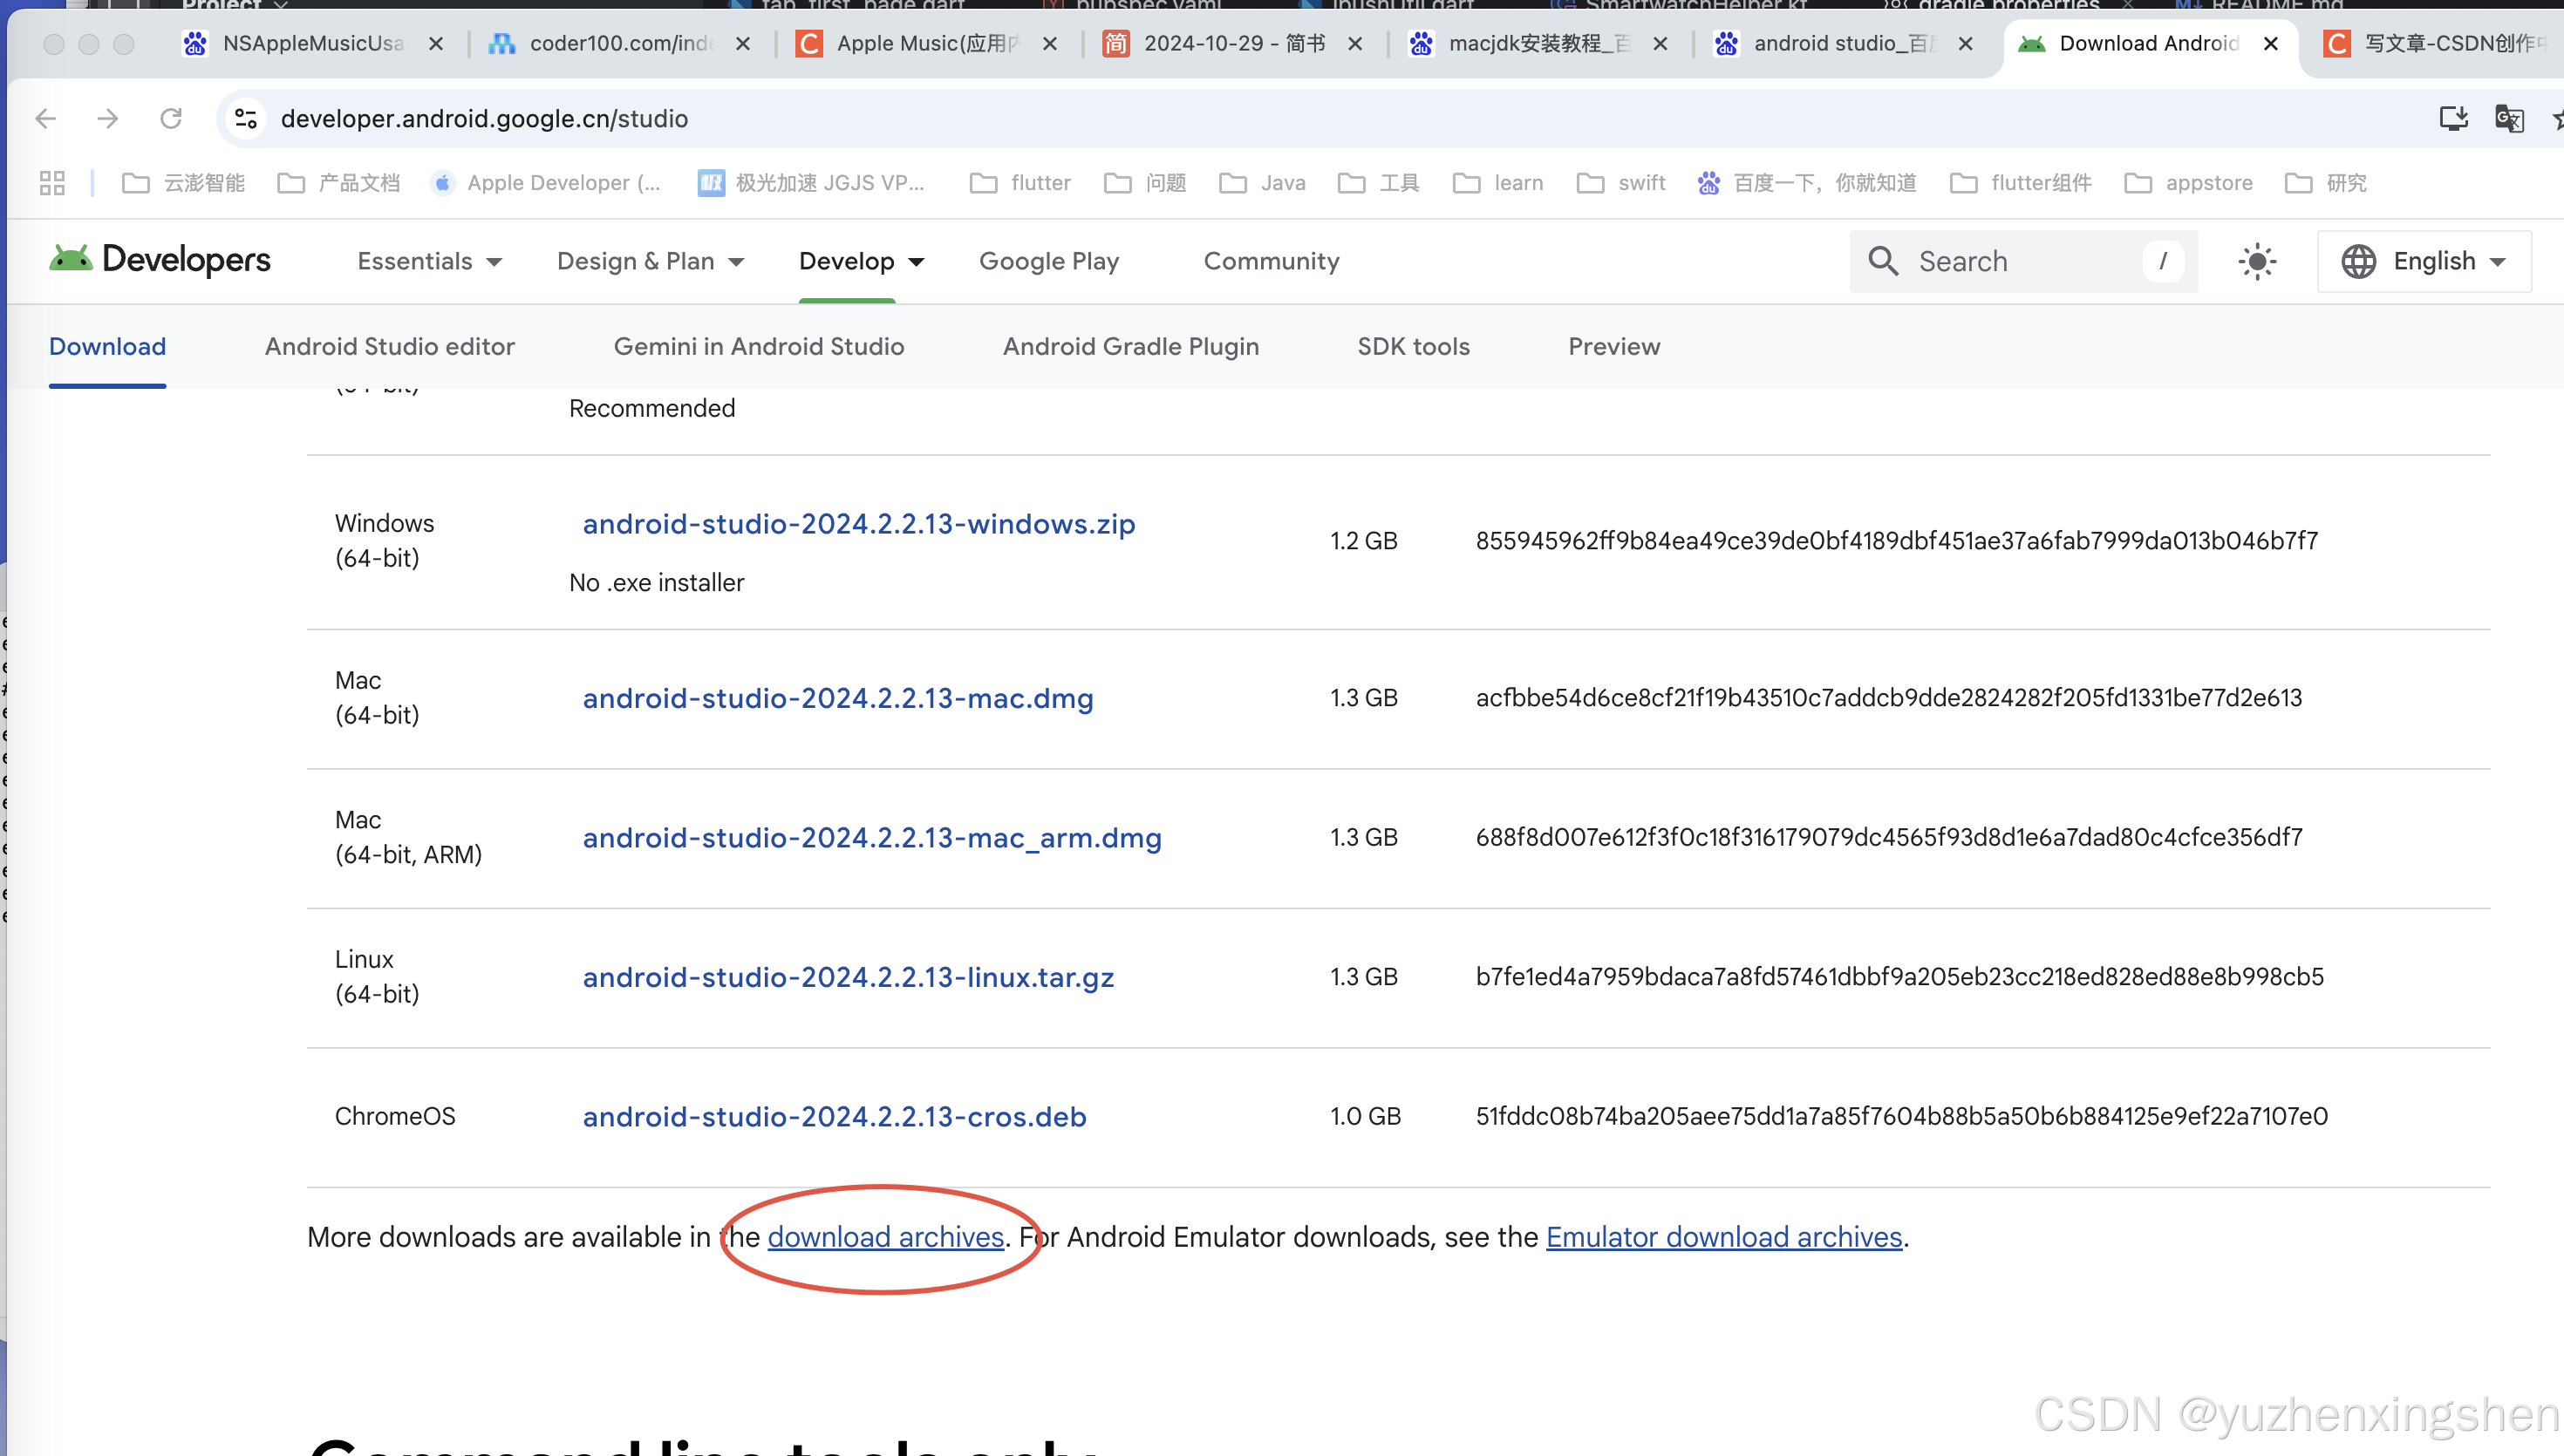Navigate back using the back arrow
Viewport: 2564px width, 1456px height.
coord(45,118)
